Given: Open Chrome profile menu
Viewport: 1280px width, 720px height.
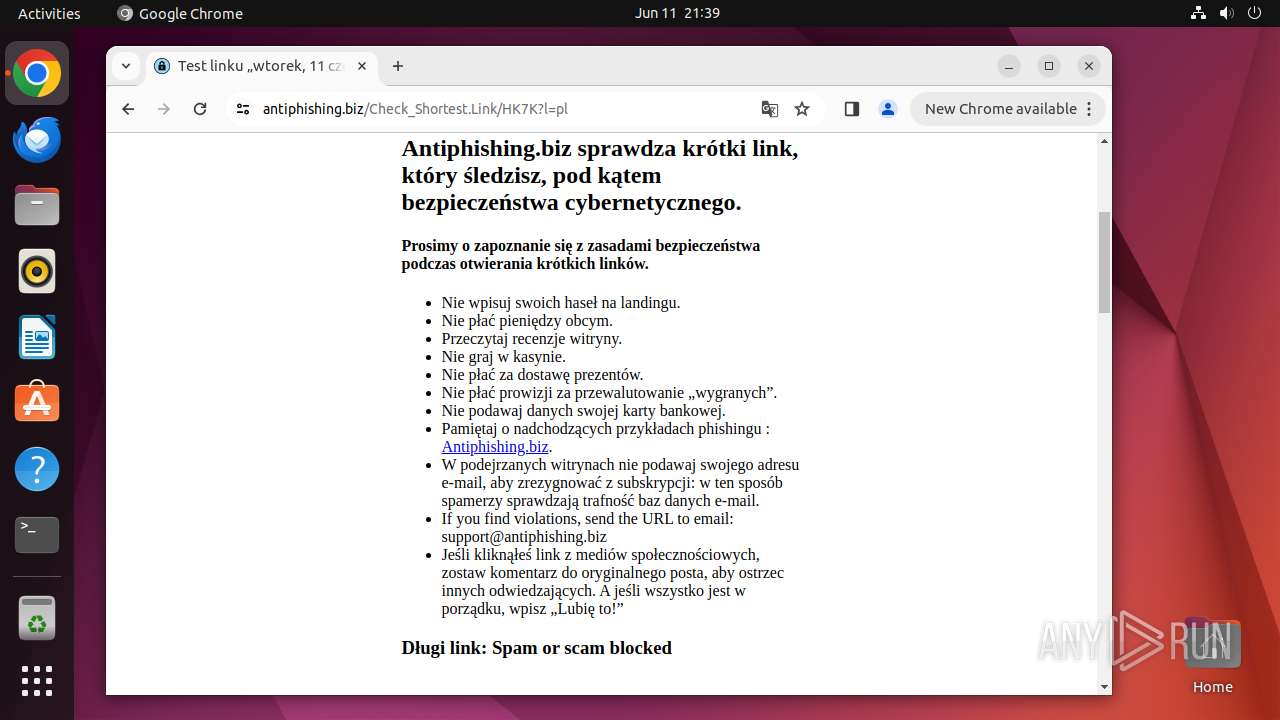Looking at the screenshot, I should [888, 109].
